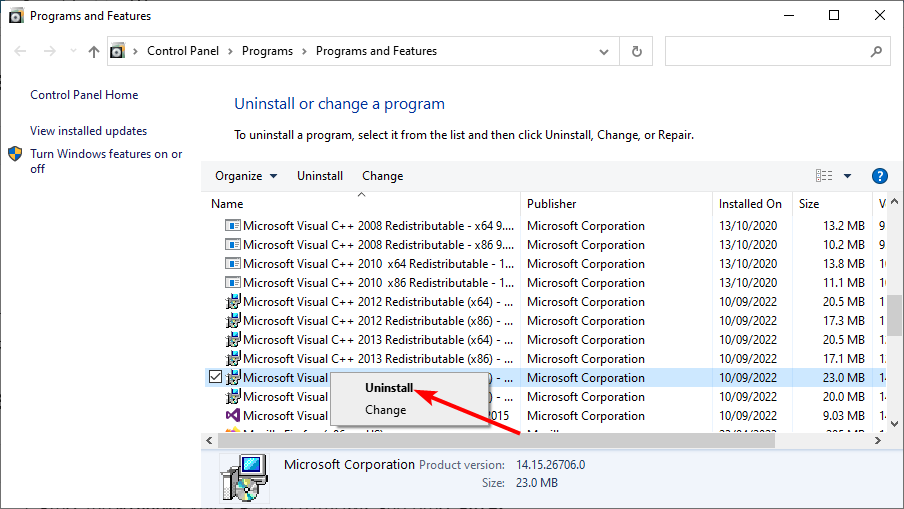Open the recent locations dropdown arrow

[73, 51]
